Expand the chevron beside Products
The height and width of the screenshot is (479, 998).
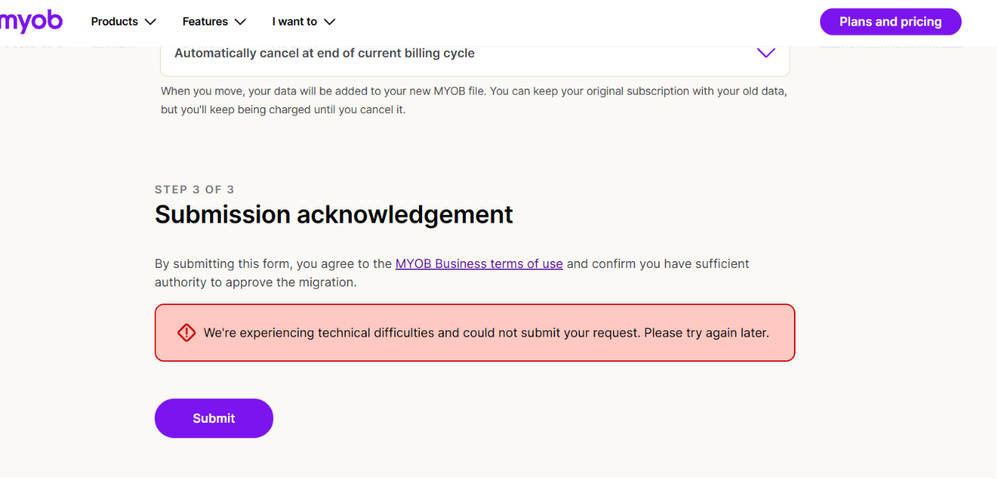150,22
